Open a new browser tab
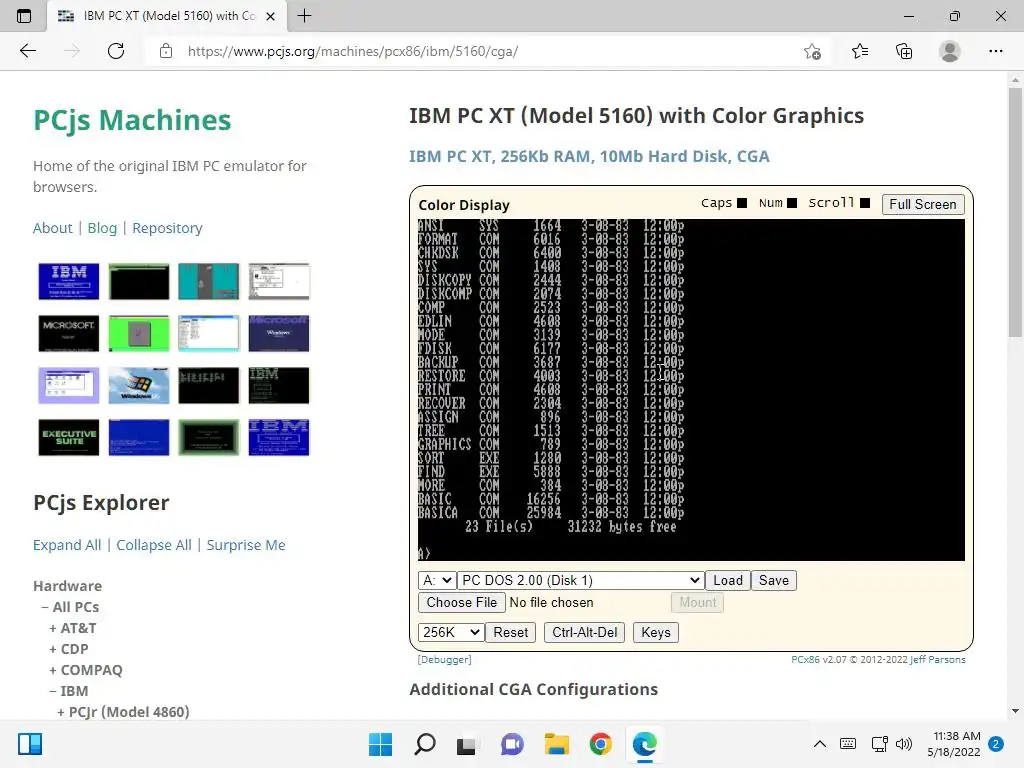The height and width of the screenshot is (768, 1024). [x=304, y=16]
